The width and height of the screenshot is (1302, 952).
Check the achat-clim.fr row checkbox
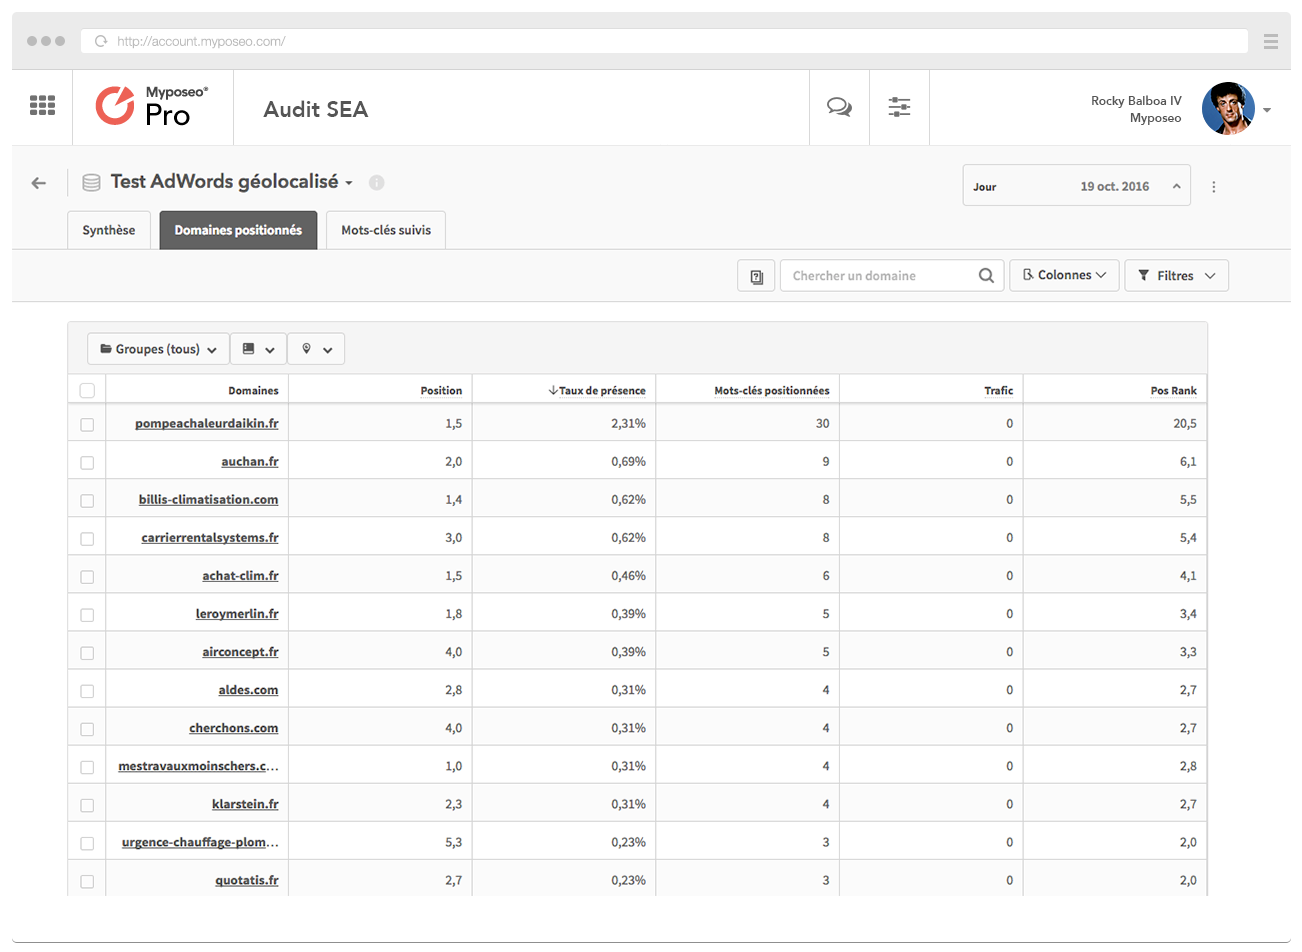click(87, 577)
